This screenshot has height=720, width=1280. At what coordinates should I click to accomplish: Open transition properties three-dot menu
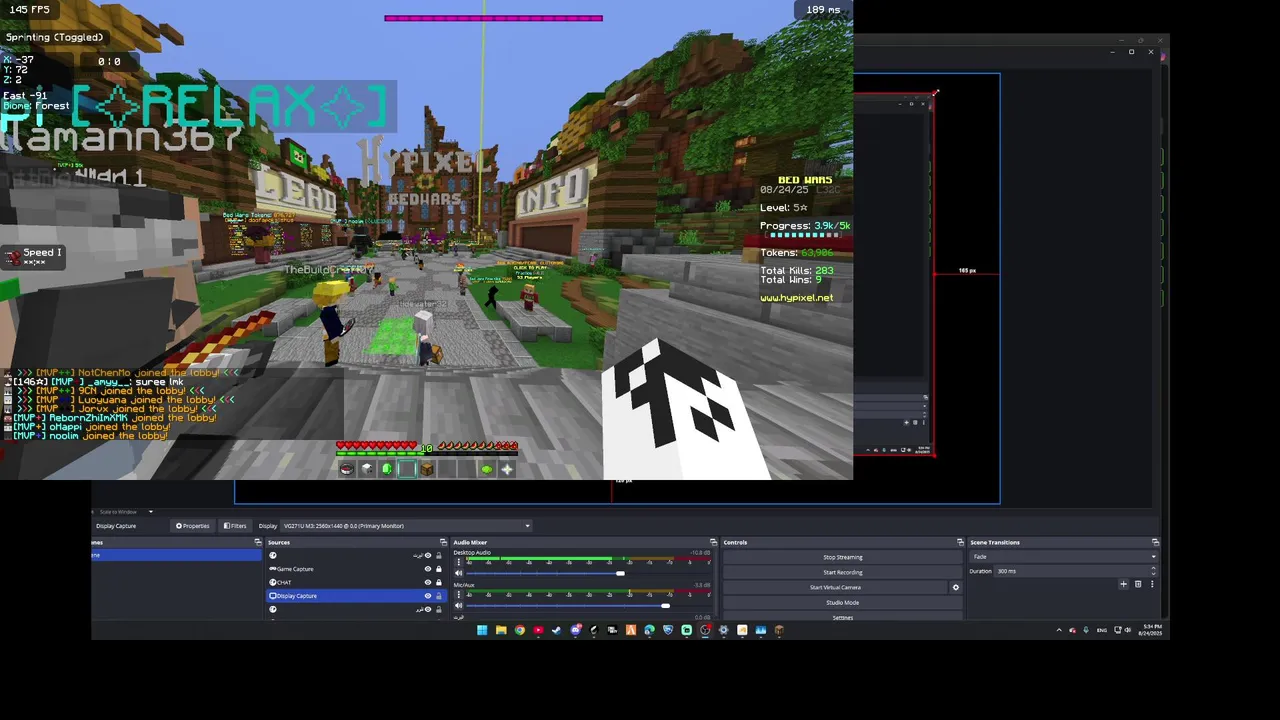pos(1152,584)
